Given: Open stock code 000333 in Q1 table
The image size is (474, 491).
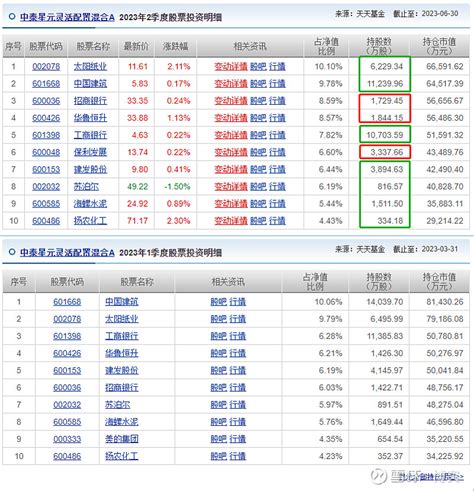Looking at the screenshot, I should tap(67, 439).
